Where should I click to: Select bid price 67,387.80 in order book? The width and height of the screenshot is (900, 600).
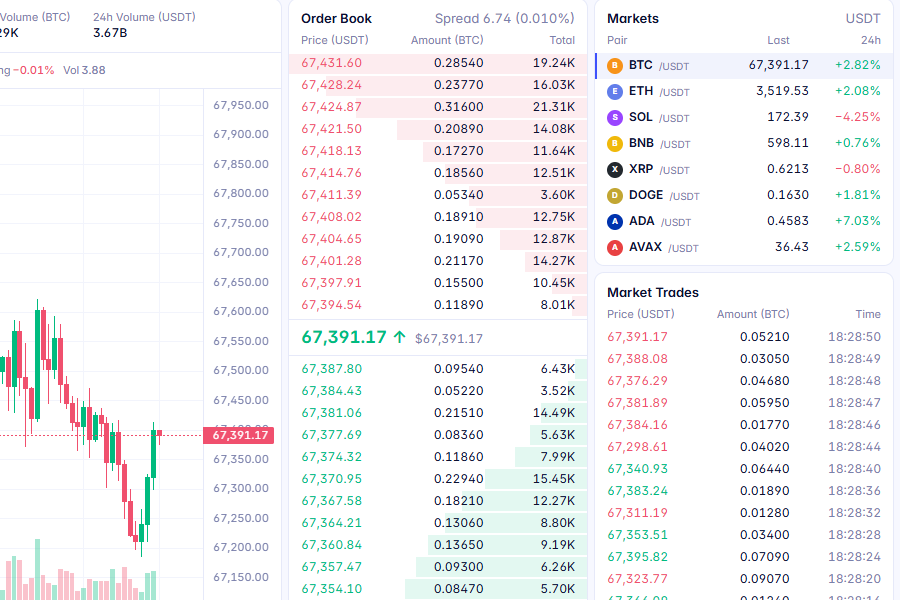[x=331, y=369]
